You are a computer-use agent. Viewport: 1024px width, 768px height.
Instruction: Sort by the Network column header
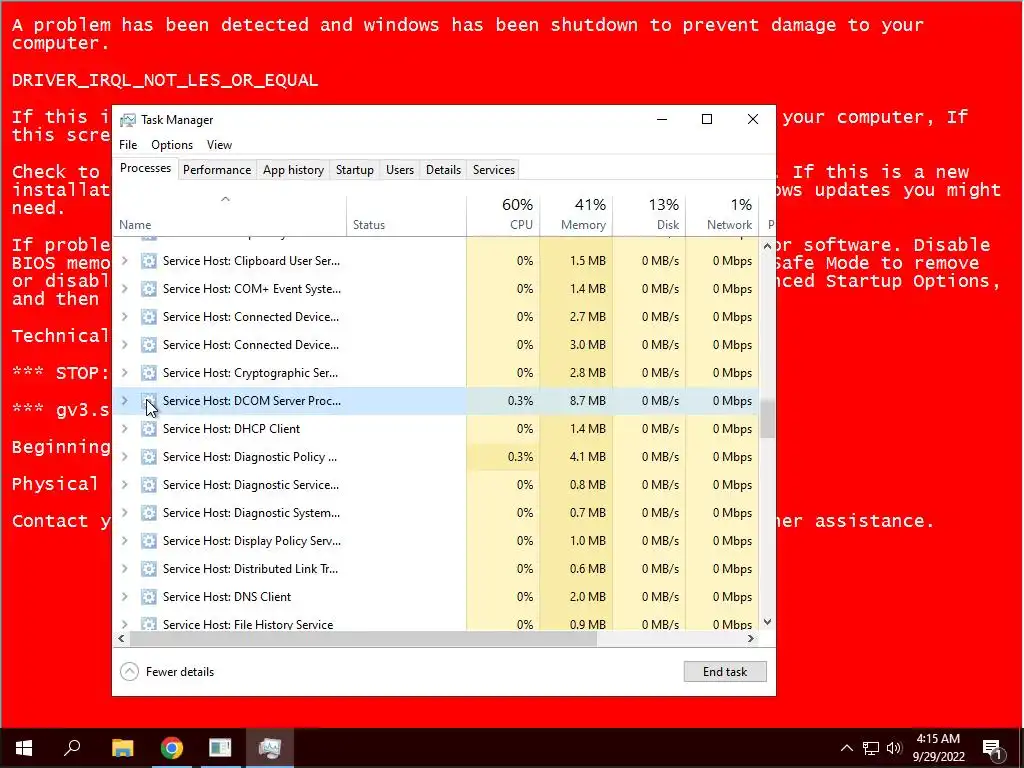pos(722,215)
